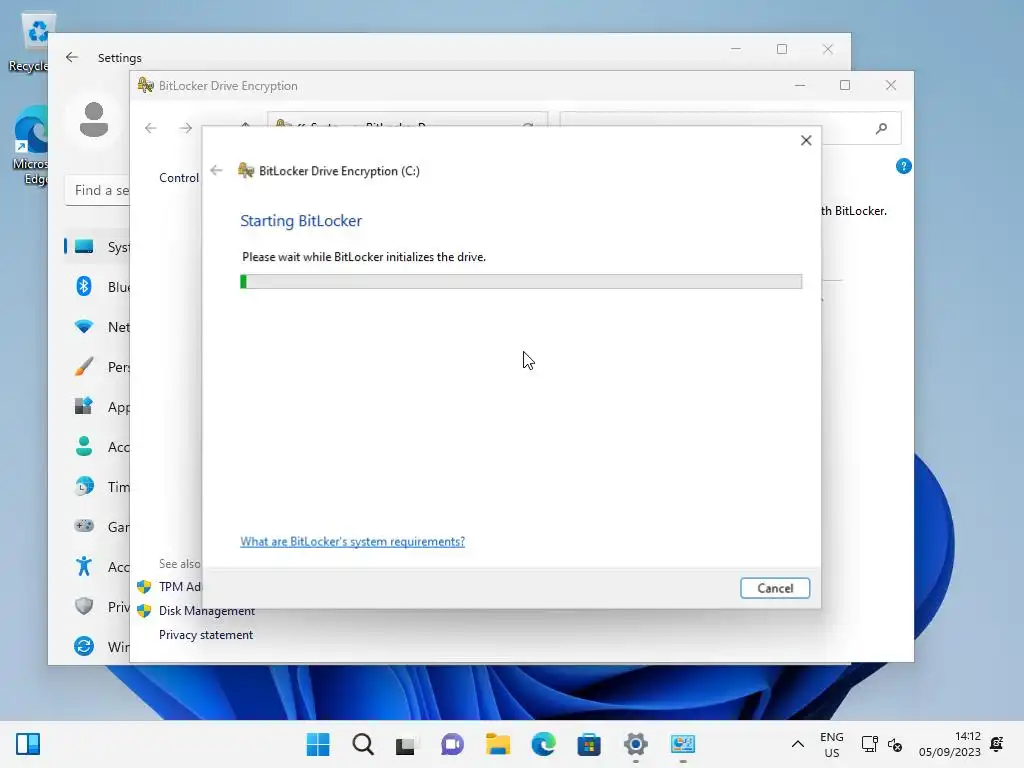Select Bluetooth category icon in Settings
The width and height of the screenshot is (1024, 768).
[84, 286]
